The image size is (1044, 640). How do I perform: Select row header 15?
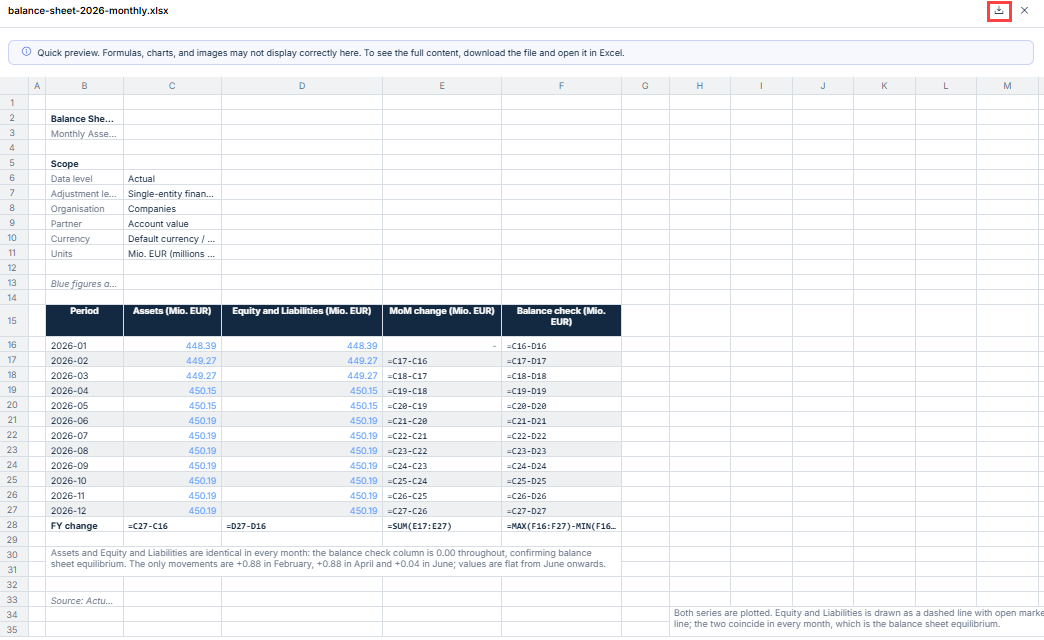(x=12, y=321)
